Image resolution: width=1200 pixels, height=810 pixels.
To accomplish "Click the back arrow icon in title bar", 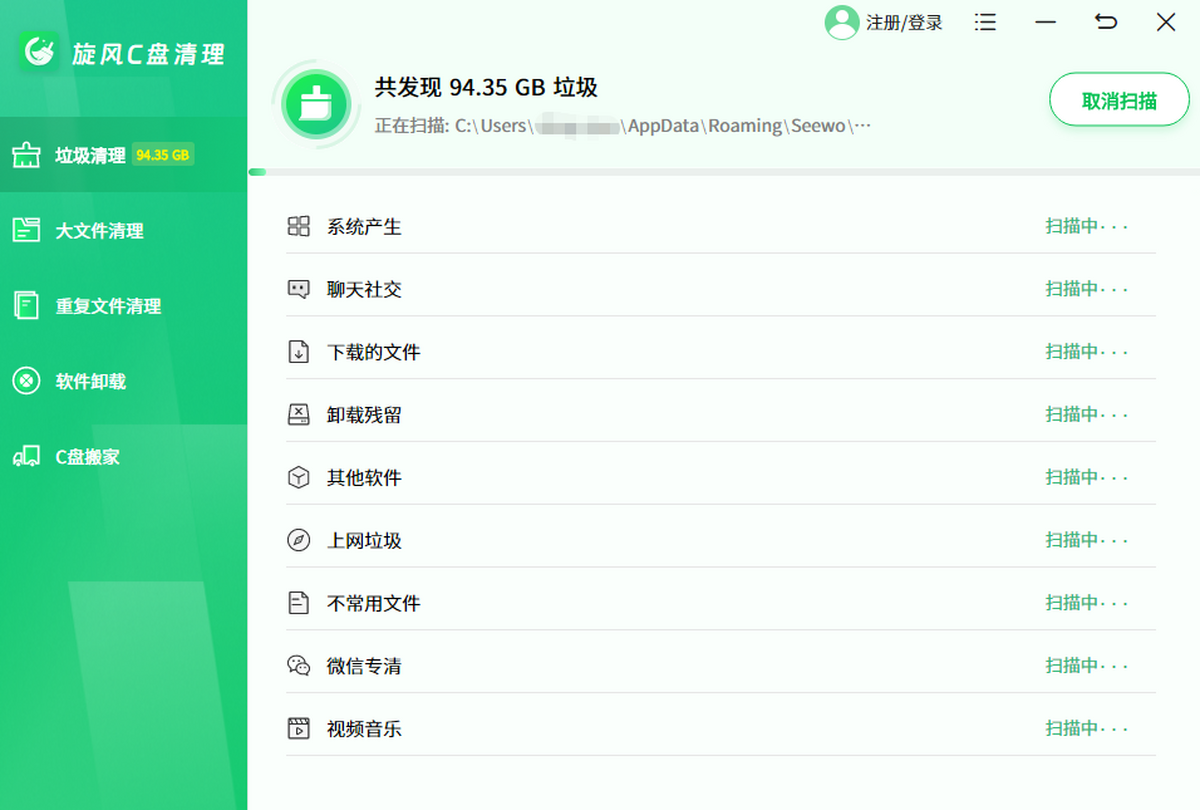I will [x=1106, y=22].
